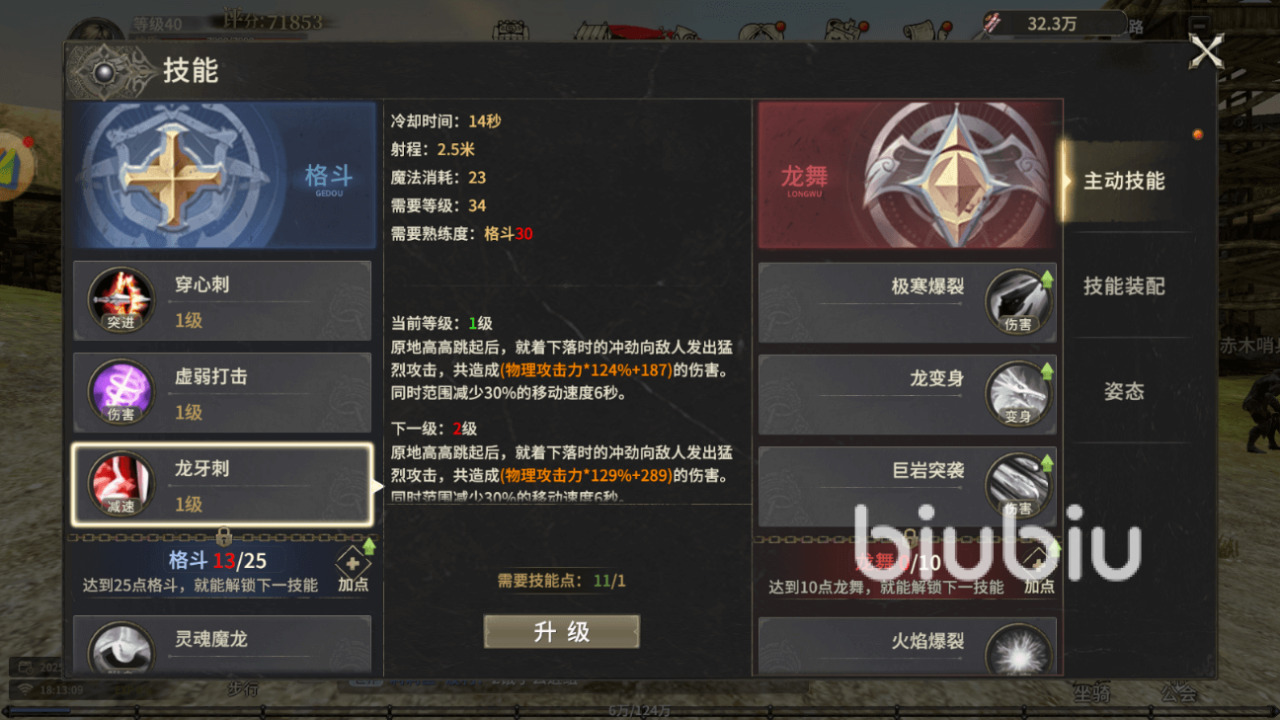Click the 需要技能点 11/1 label
Viewport: 1280px width, 720px height.
[562, 580]
